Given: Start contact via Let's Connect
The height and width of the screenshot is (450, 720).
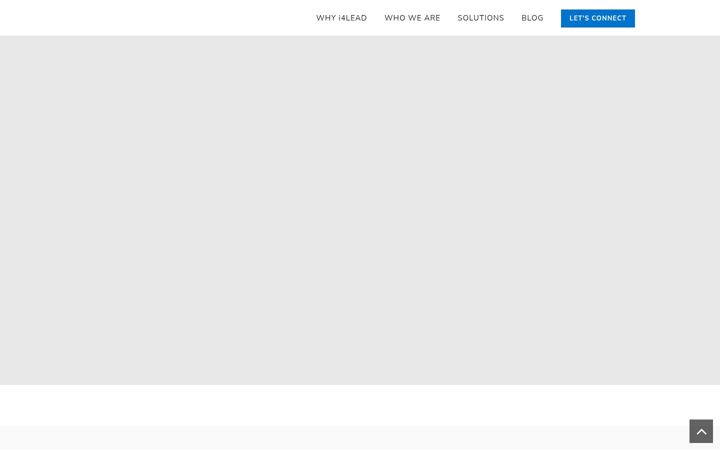Looking at the screenshot, I should coord(597,18).
